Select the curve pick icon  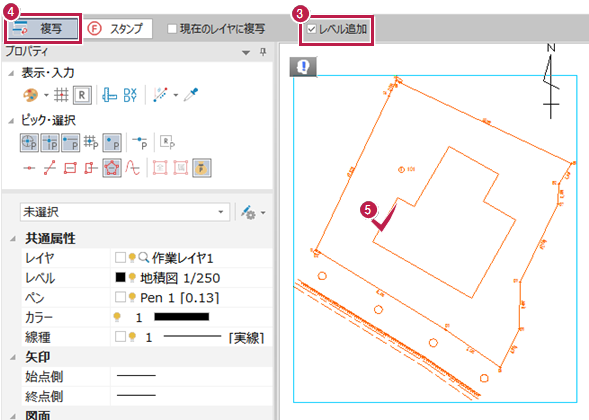pos(133,168)
